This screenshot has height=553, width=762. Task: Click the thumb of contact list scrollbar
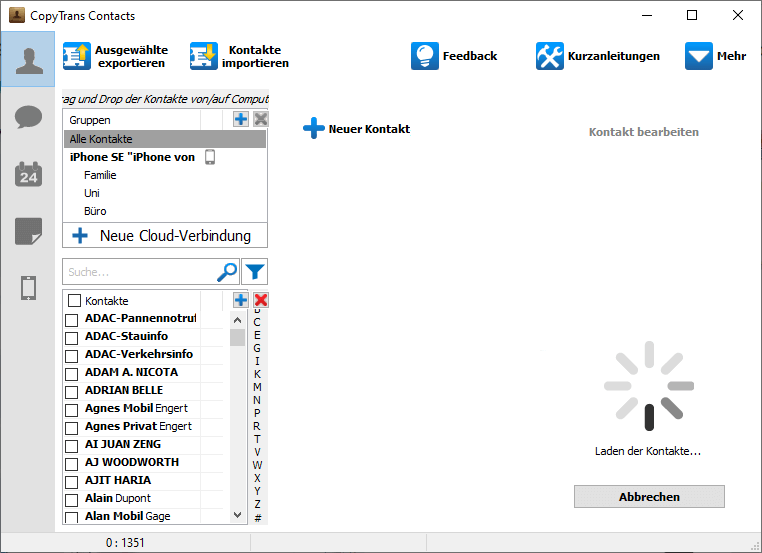237,337
